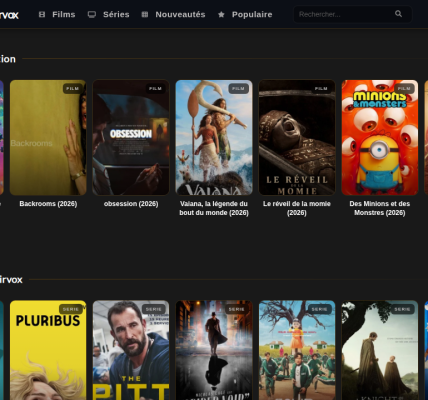Click the film icon beside Films
The width and height of the screenshot is (428, 400).
[x=42, y=14]
